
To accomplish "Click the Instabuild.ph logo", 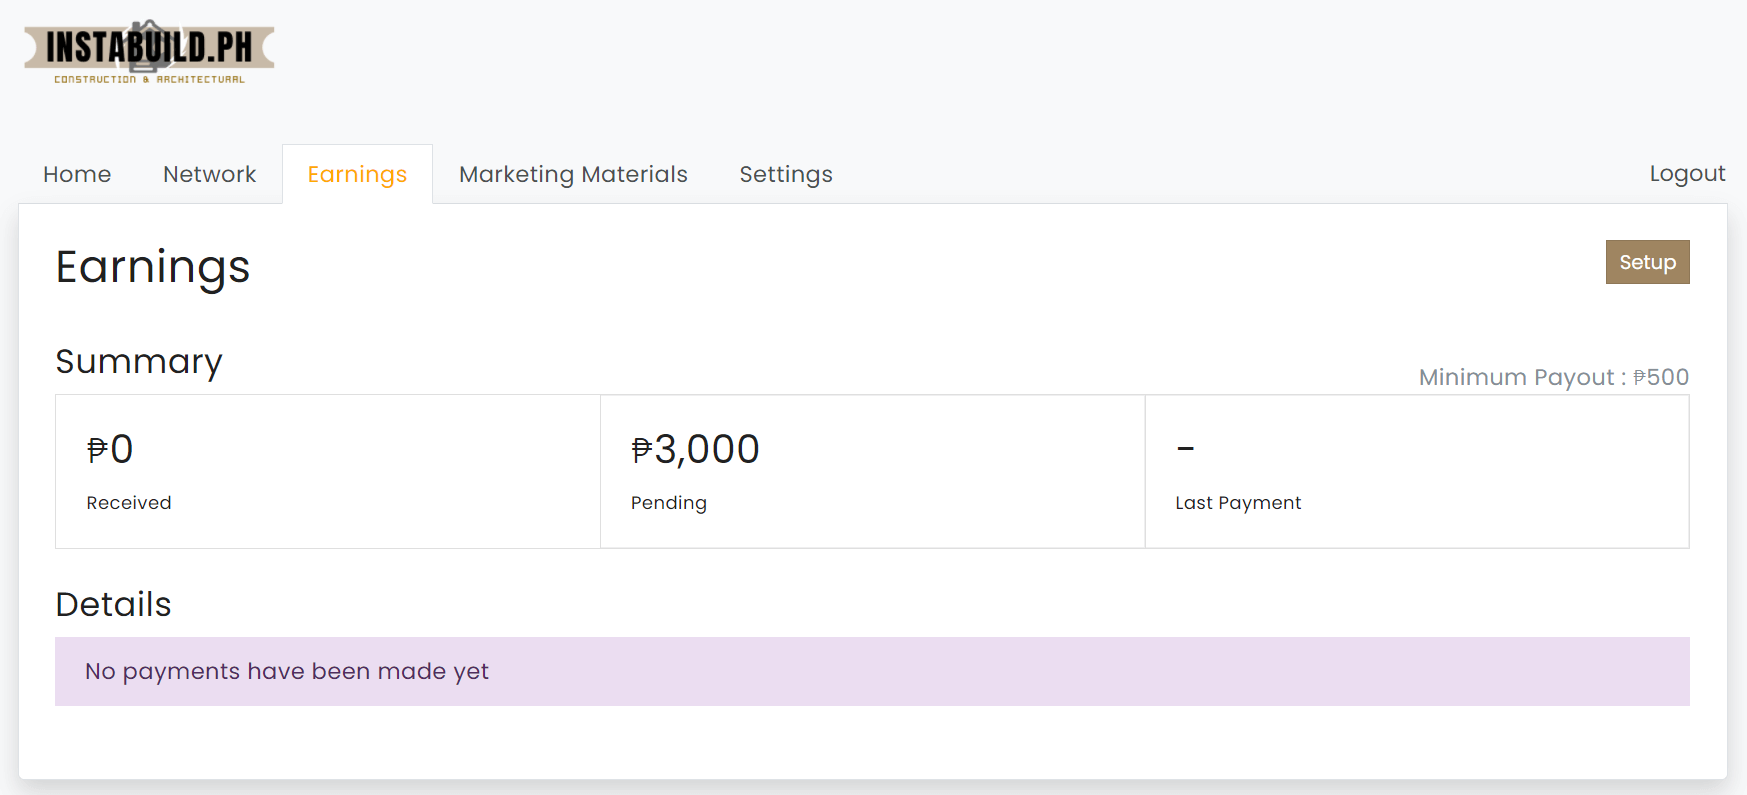I will (149, 52).
